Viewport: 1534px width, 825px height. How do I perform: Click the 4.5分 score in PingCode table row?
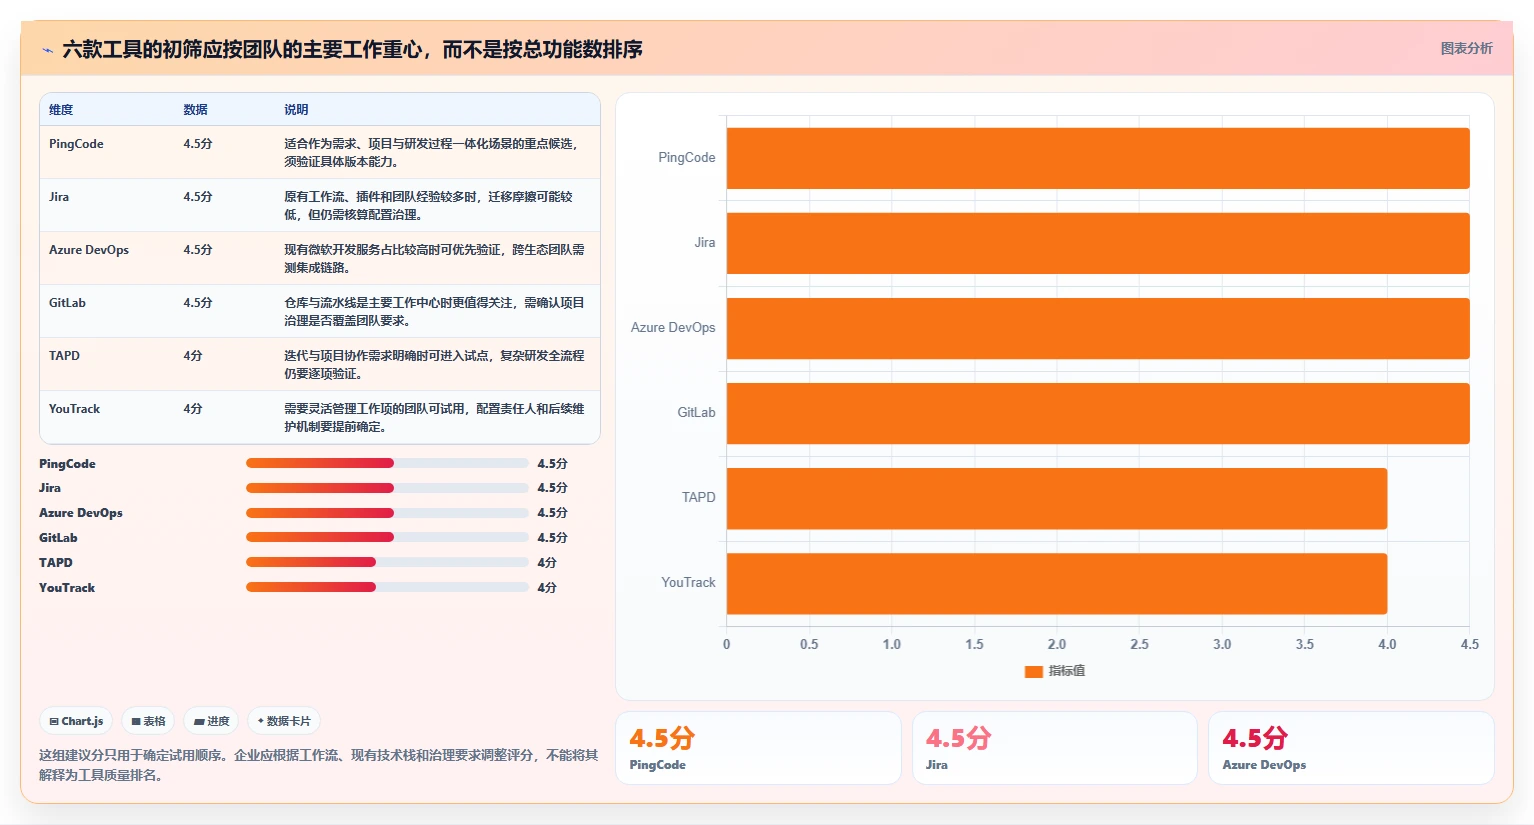tap(198, 144)
